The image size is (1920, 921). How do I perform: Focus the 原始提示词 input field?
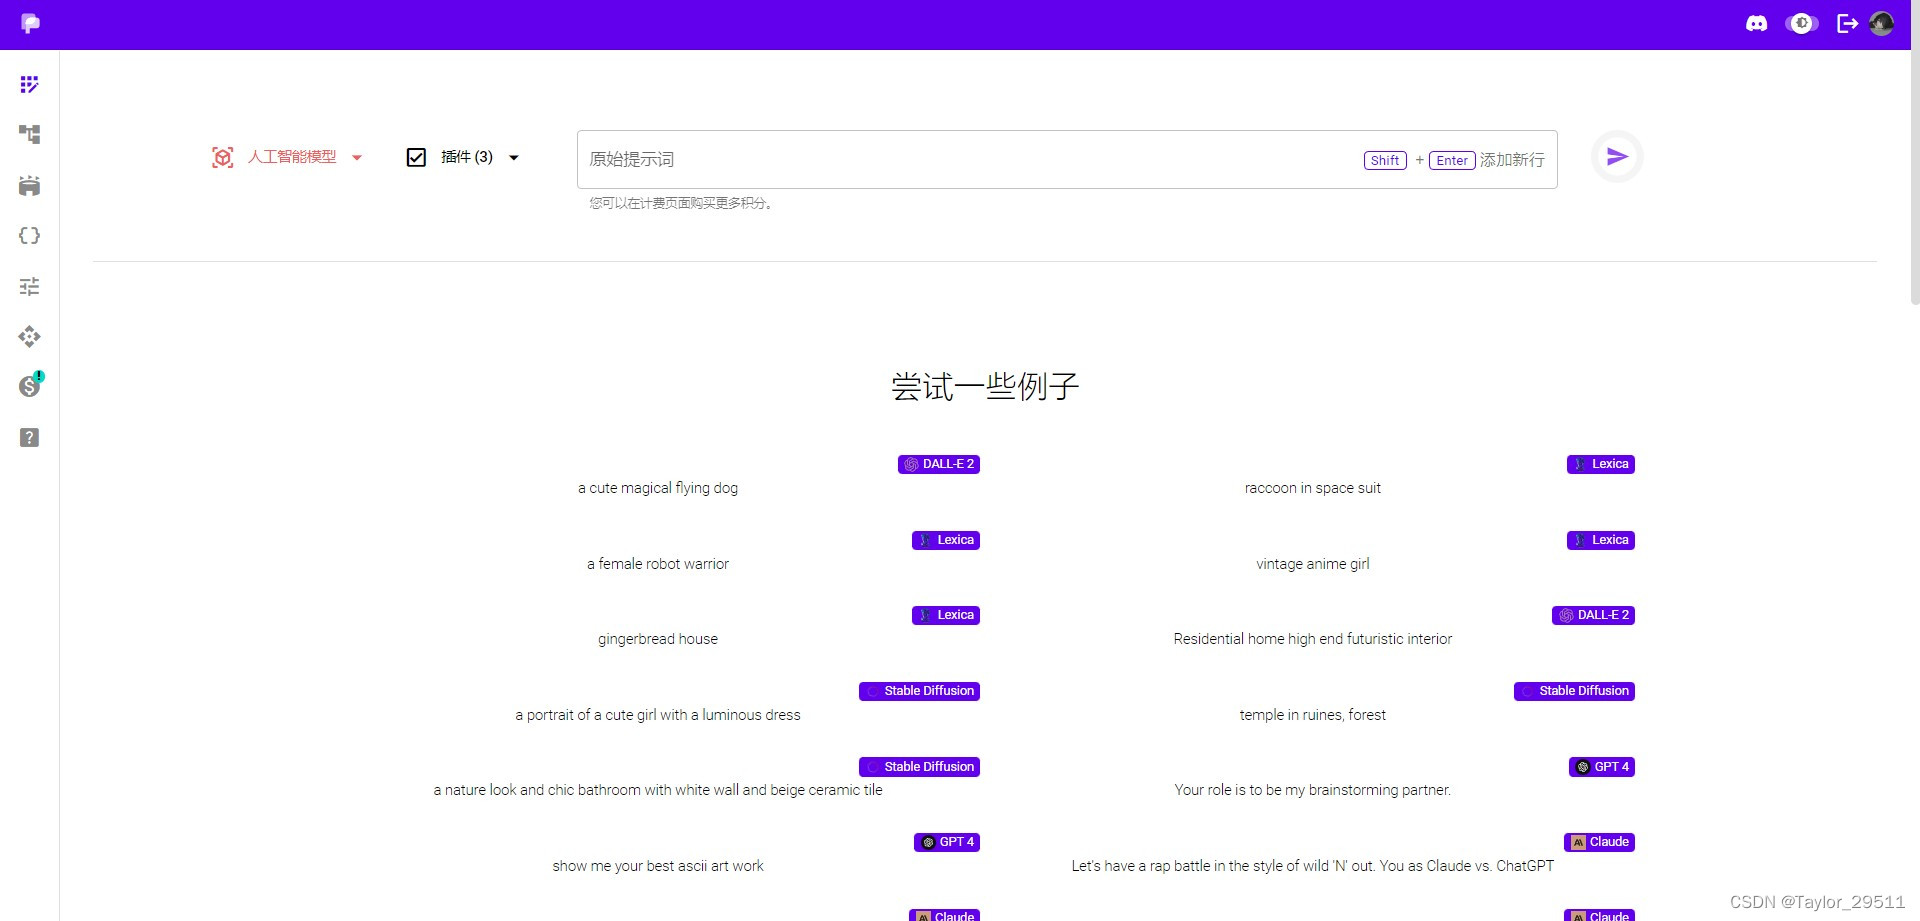pos(1067,159)
